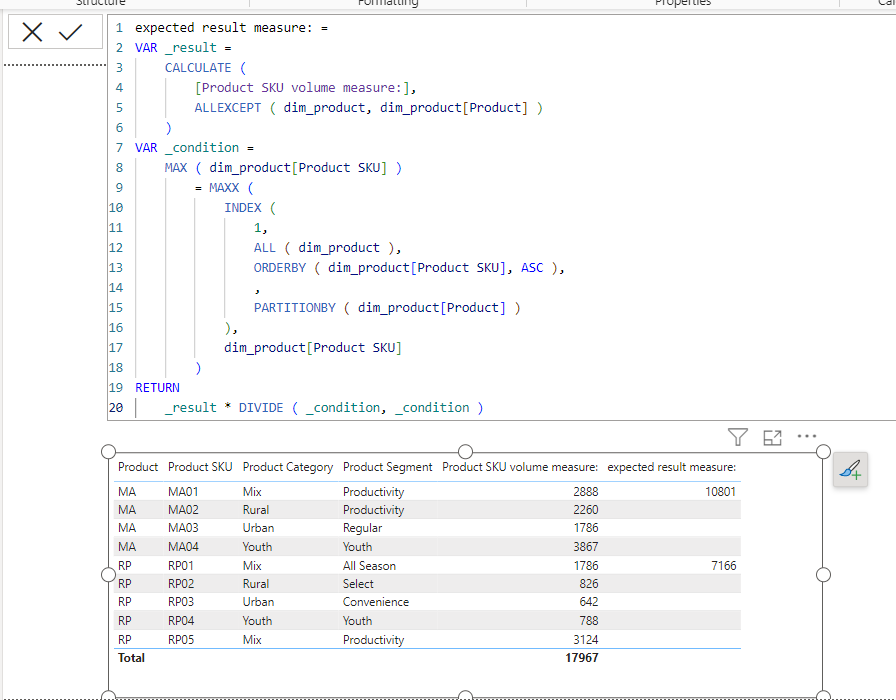Click the top-center resize handle of visual
896x700 pixels.
[466, 452]
